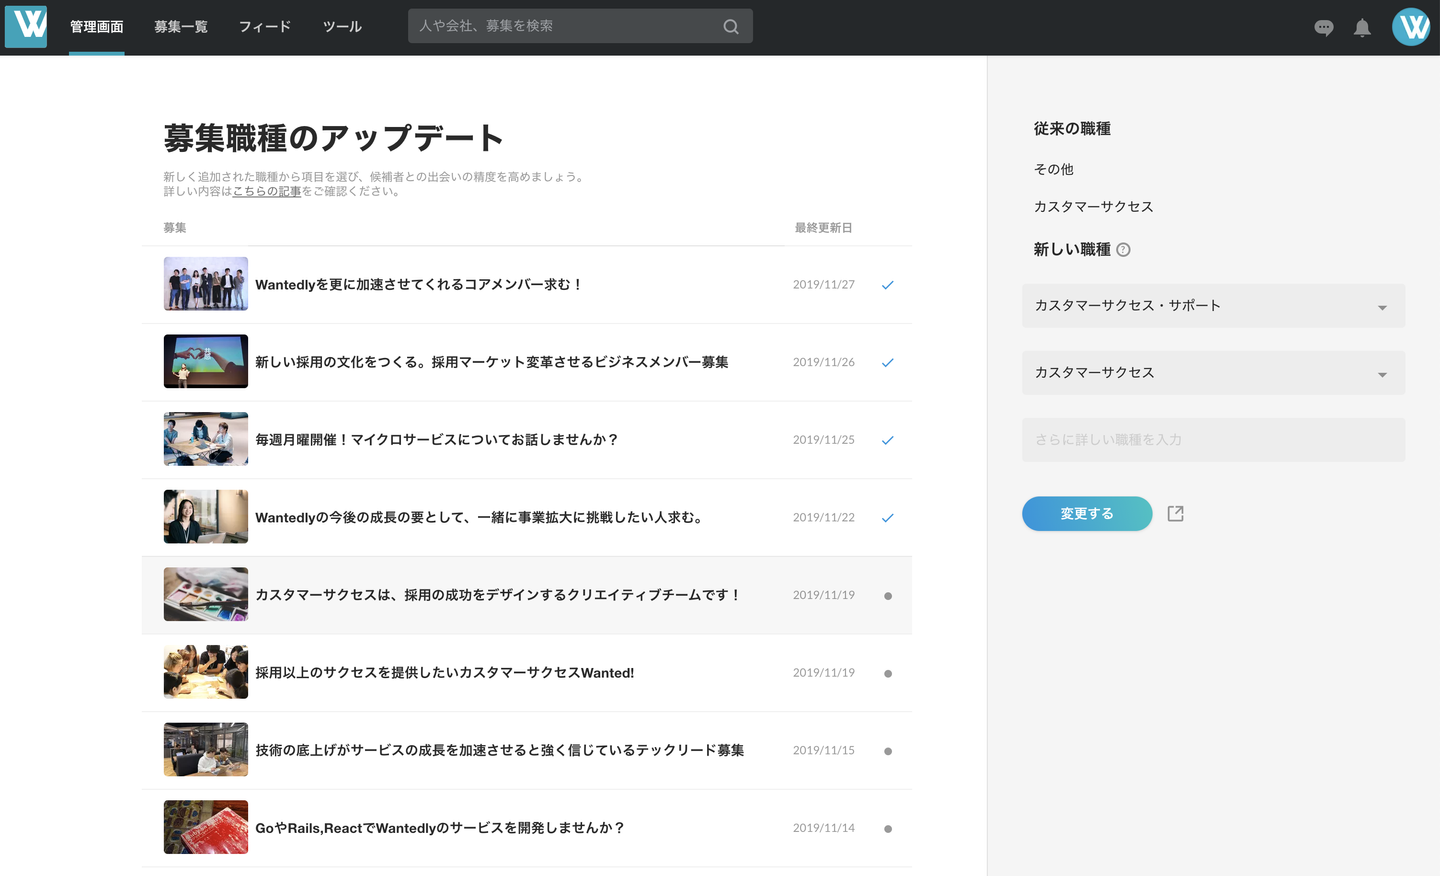
Task: Switch to the フィード tab
Action: point(265,27)
